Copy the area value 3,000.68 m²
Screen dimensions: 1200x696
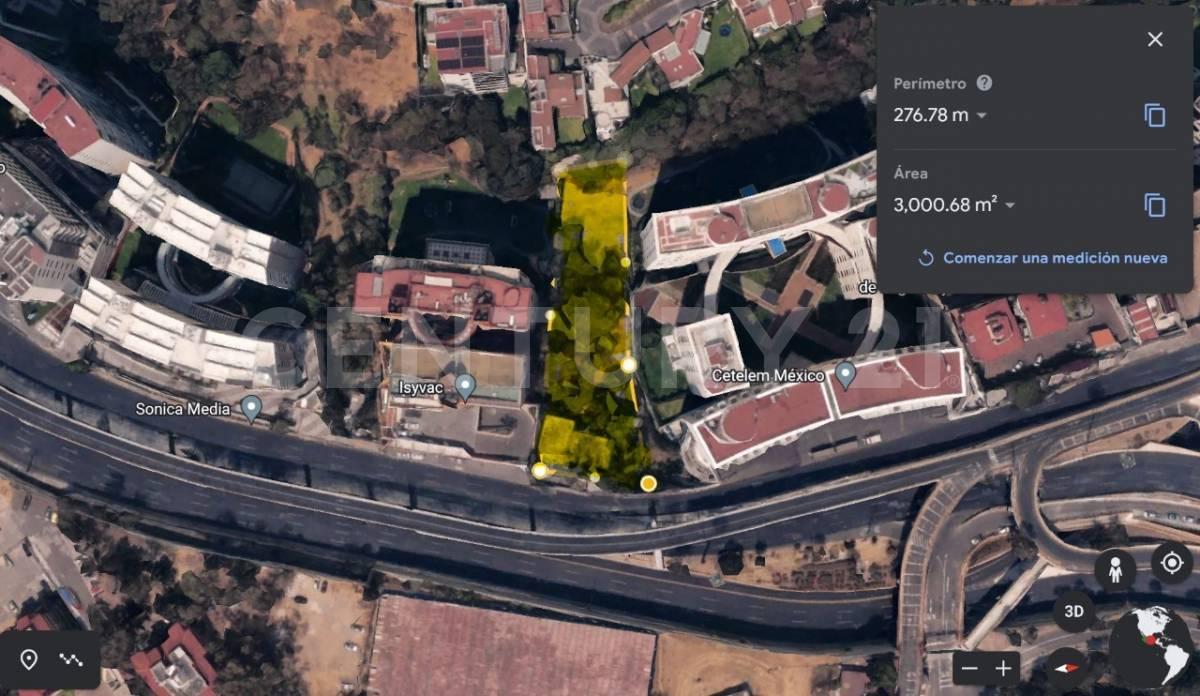tap(1155, 205)
